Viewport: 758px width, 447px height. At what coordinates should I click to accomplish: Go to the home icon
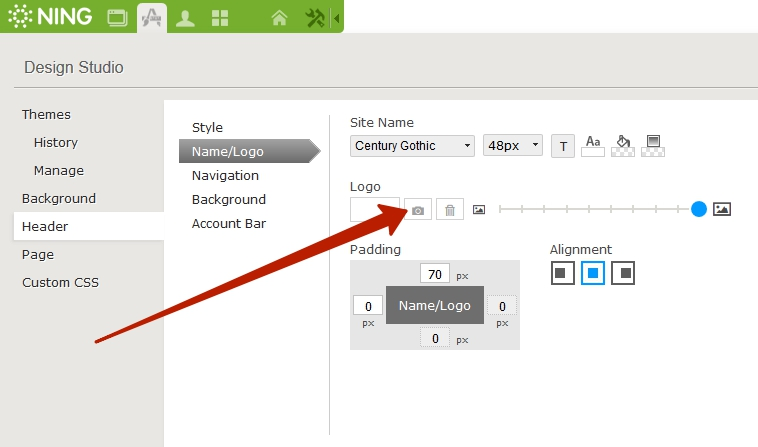pyautogui.click(x=279, y=18)
